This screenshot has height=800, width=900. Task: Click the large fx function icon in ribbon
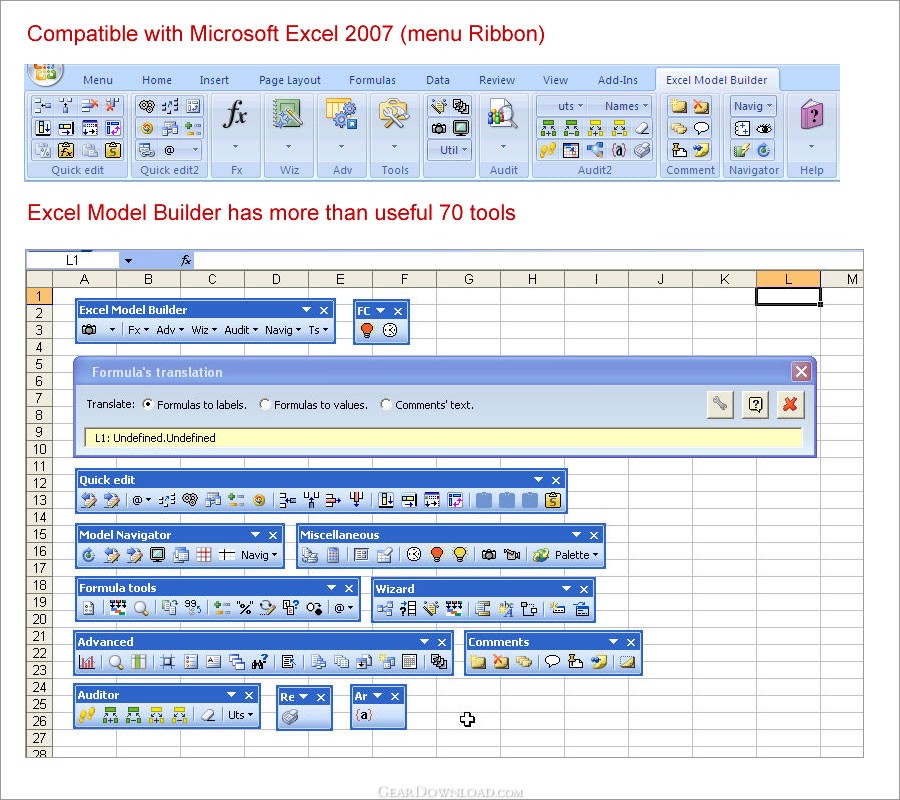pyautogui.click(x=236, y=114)
